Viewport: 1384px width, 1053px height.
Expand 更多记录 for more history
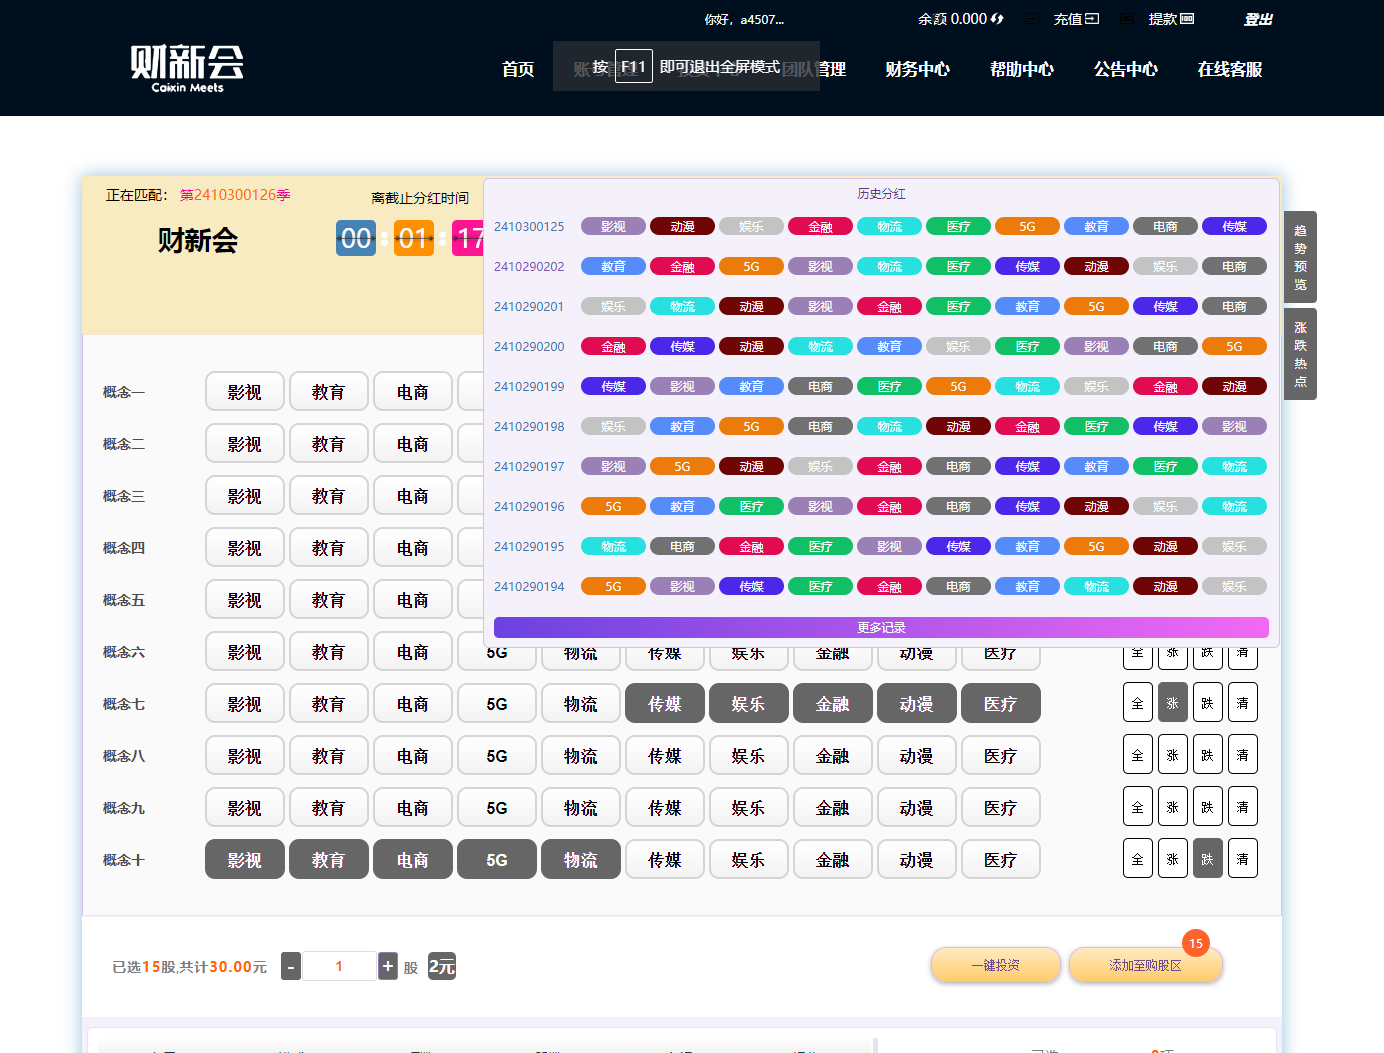coord(881,628)
